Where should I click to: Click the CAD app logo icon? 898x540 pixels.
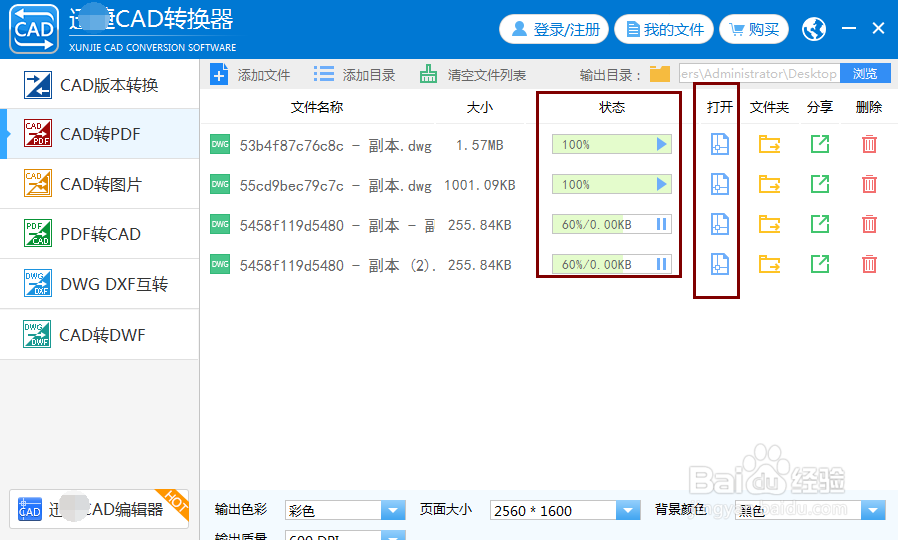(x=34, y=29)
